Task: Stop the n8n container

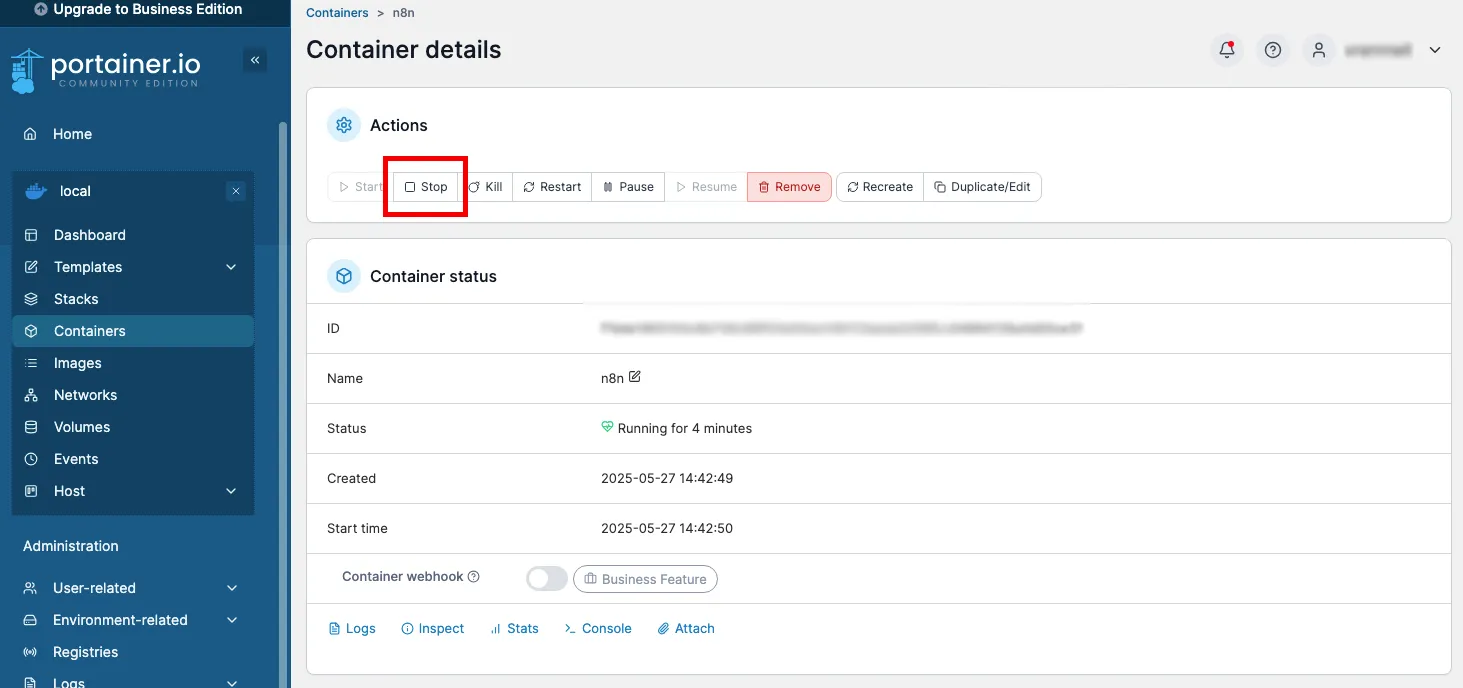Action: 426,187
